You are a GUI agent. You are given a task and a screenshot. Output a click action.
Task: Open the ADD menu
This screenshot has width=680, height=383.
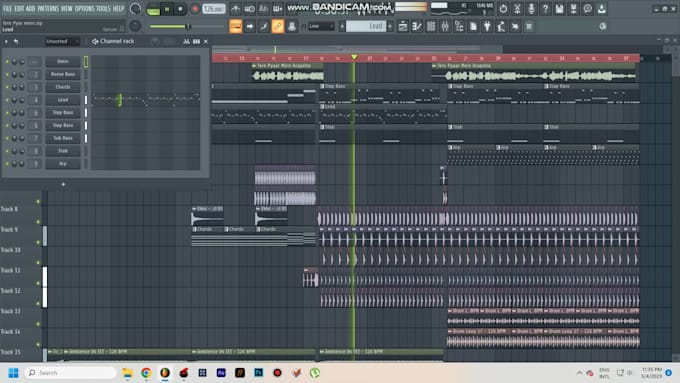point(30,9)
